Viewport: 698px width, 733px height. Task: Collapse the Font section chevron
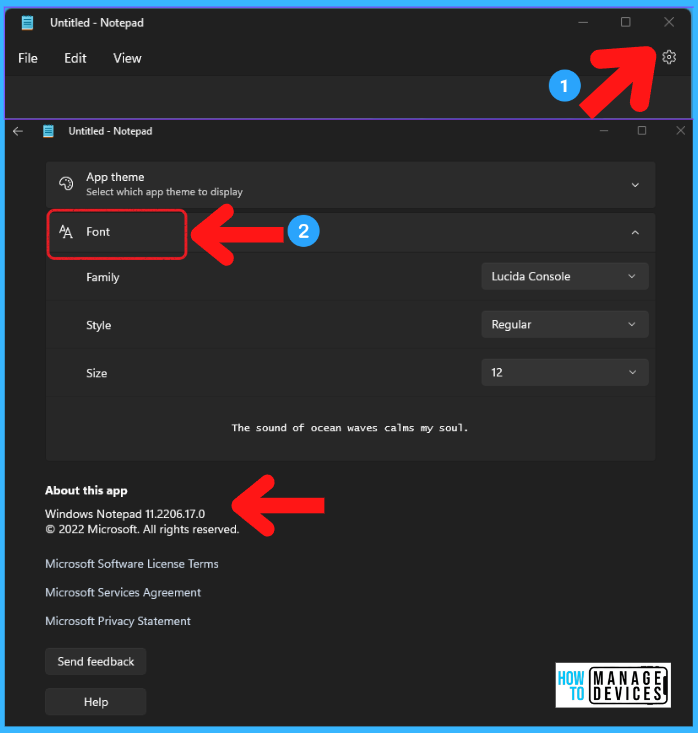point(635,232)
